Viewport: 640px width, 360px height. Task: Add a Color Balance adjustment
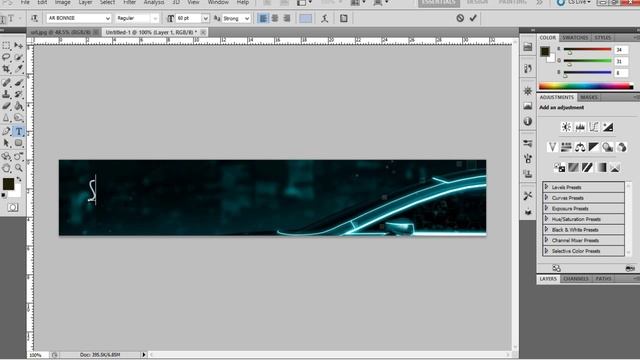pyautogui.click(x=580, y=147)
